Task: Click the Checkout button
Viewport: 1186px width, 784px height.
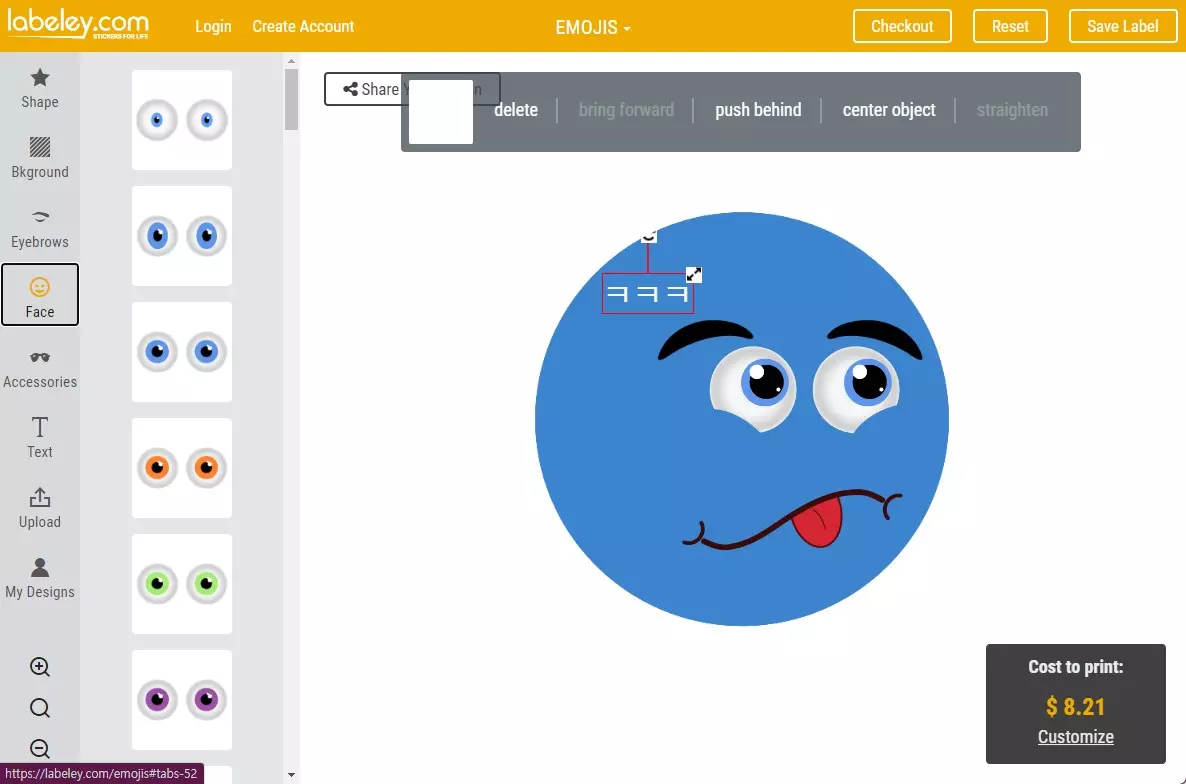Action: pos(902,26)
